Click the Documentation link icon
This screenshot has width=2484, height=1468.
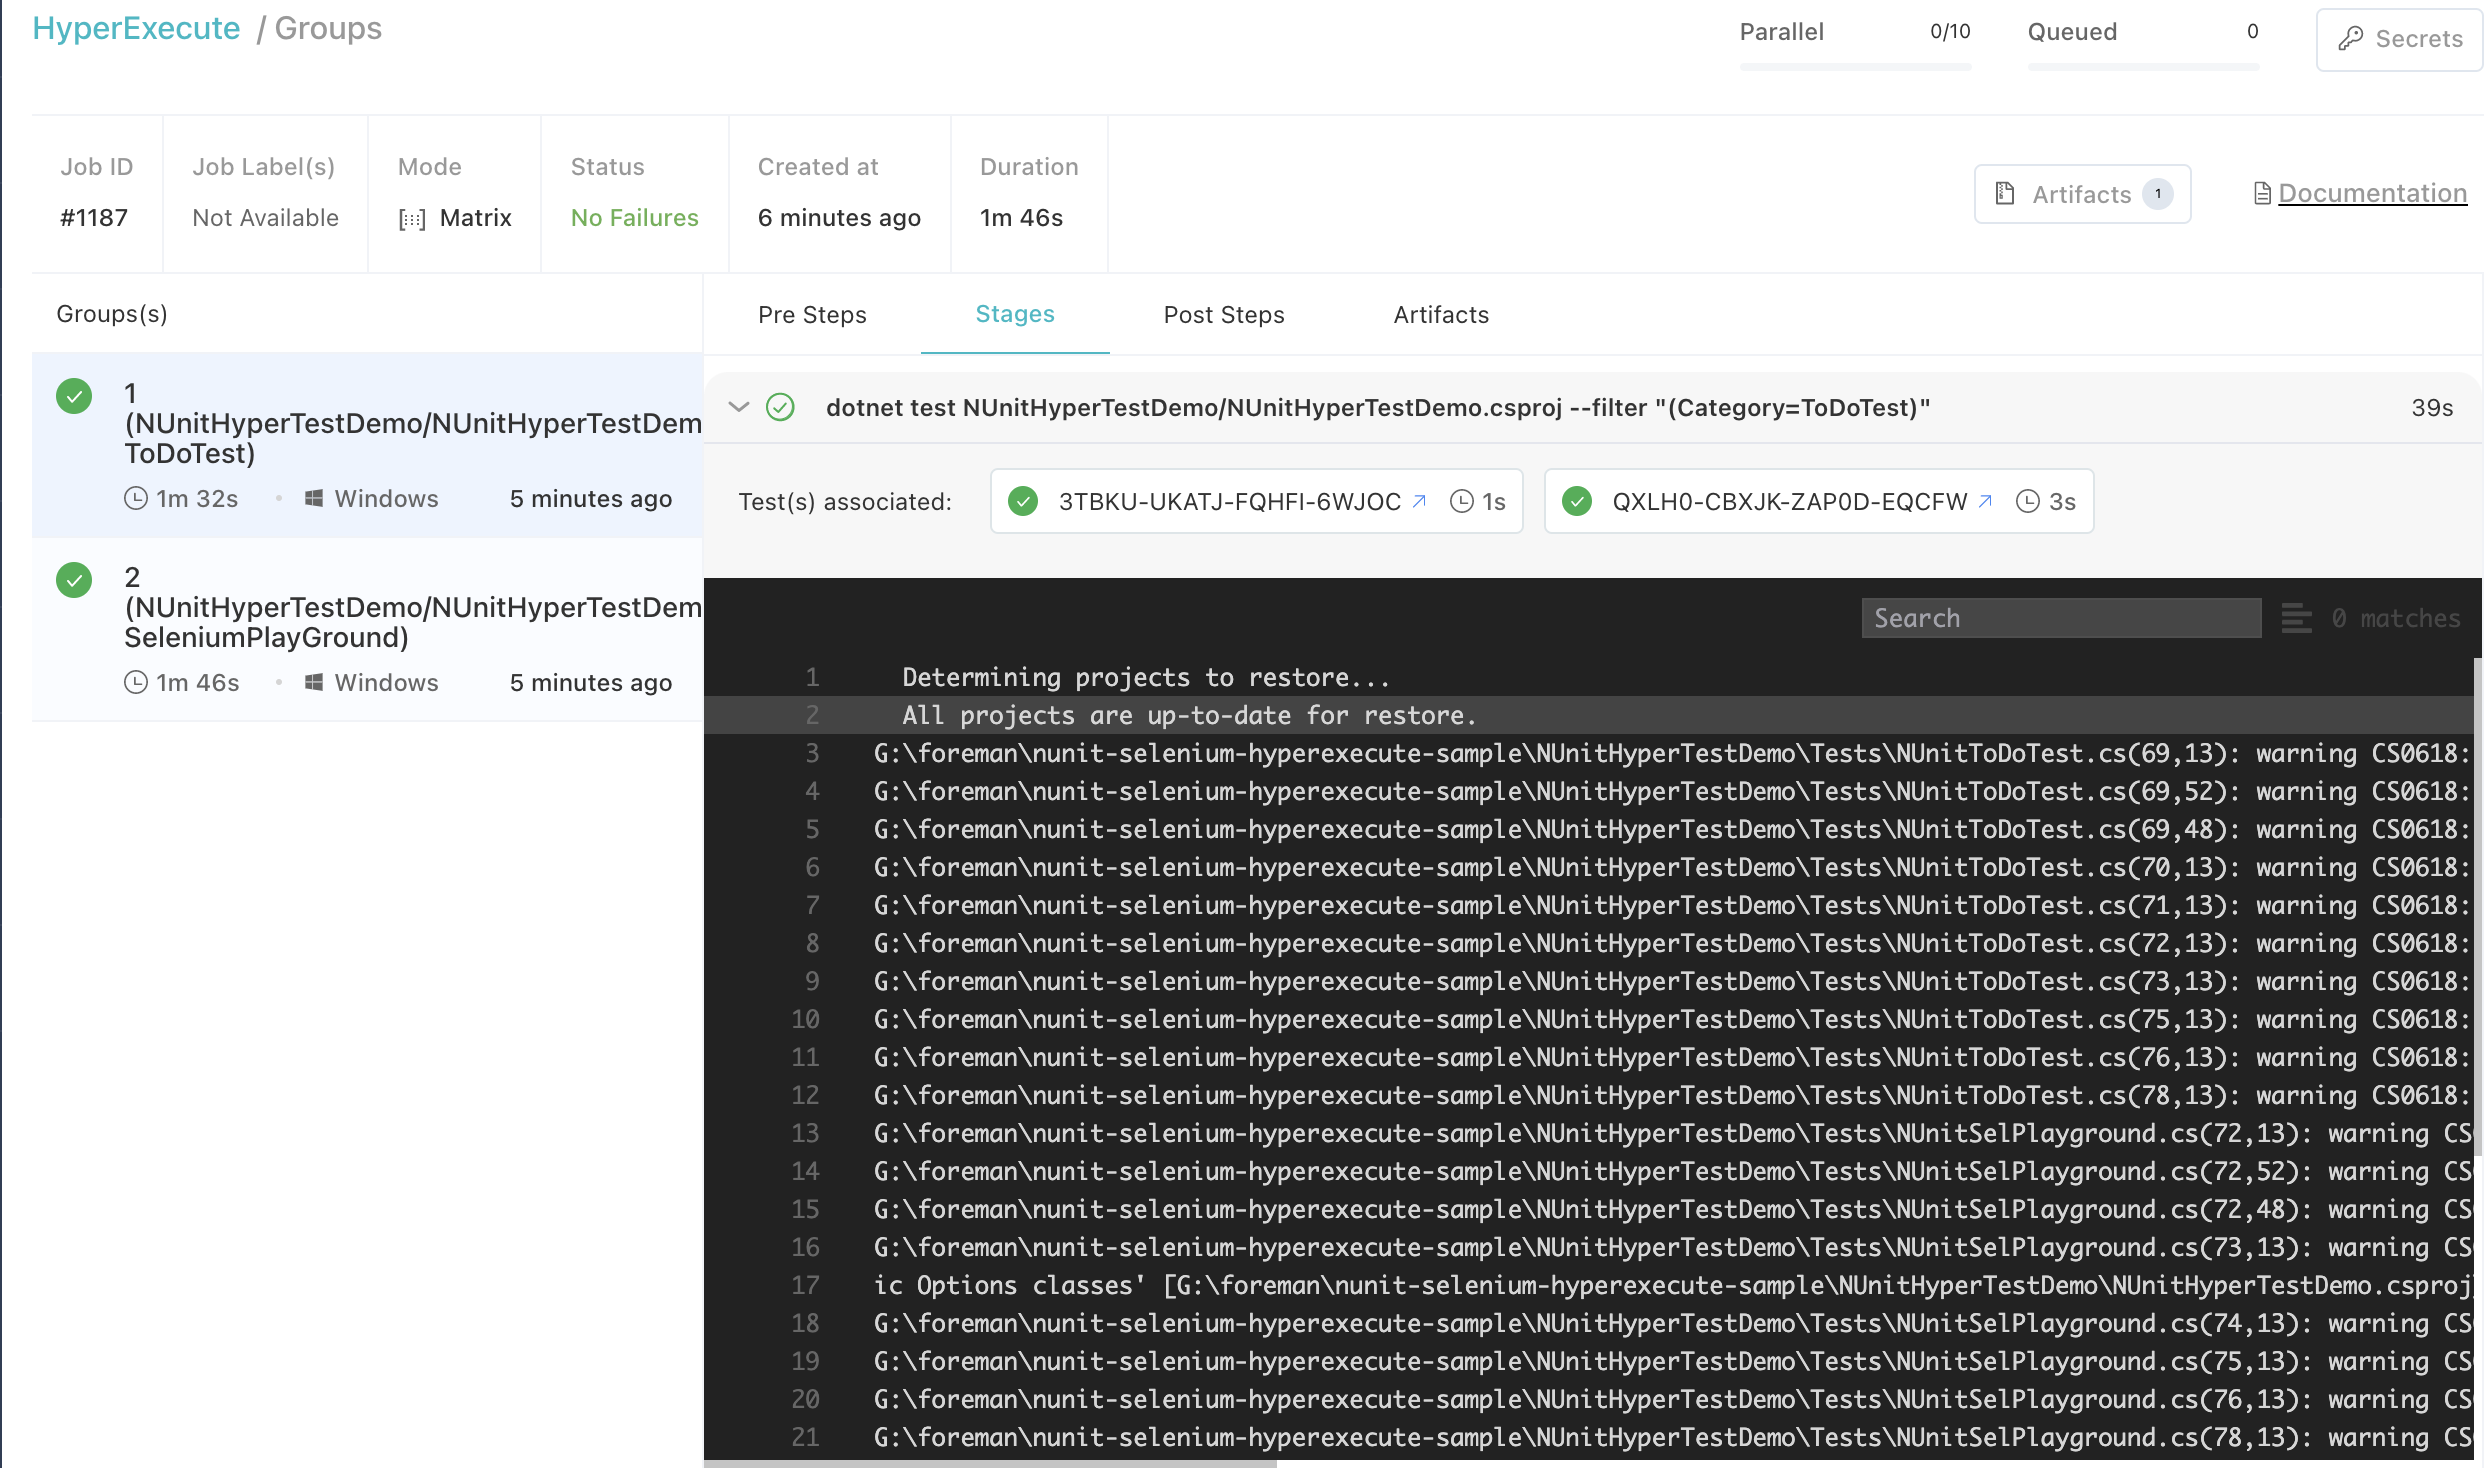(x=2260, y=192)
